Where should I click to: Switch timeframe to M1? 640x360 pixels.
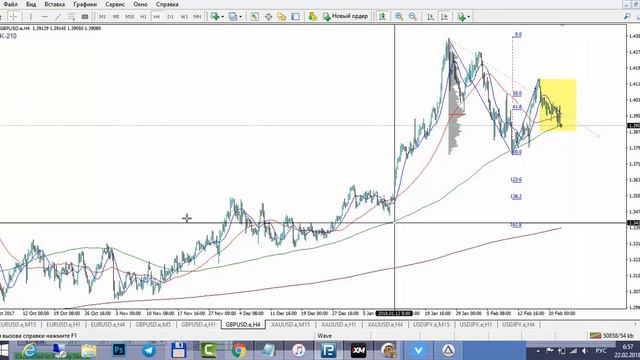pyautogui.click(x=102, y=16)
